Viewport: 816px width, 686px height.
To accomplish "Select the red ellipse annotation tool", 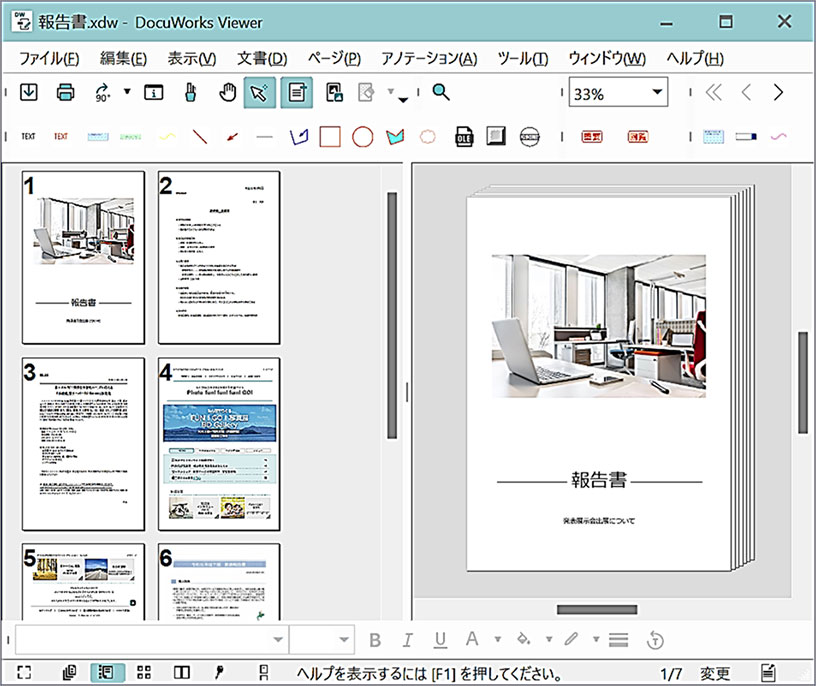I will point(362,137).
